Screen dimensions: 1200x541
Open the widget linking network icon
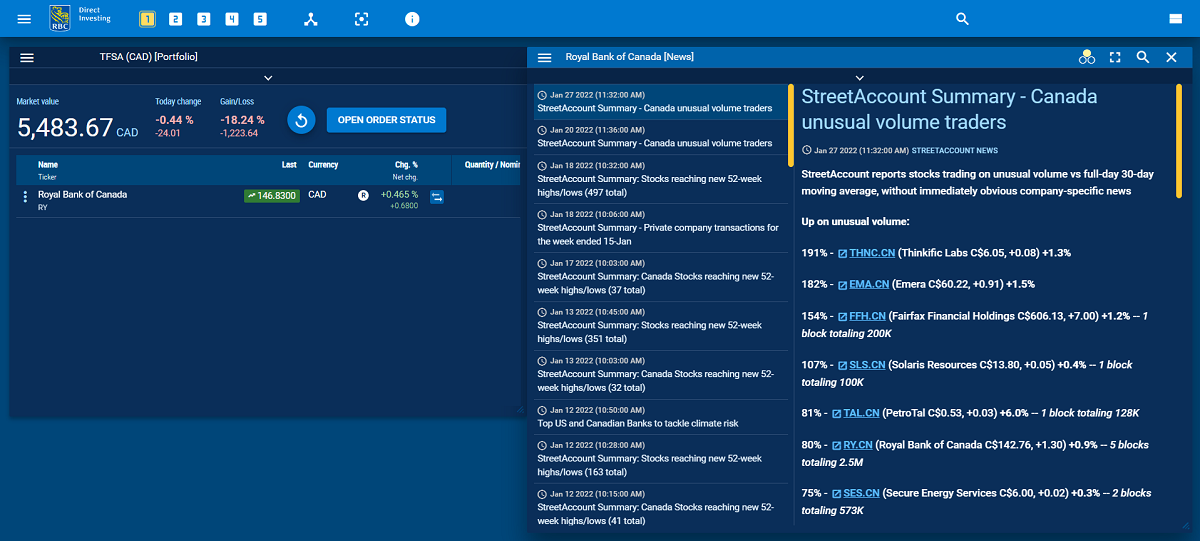pyautogui.click(x=311, y=19)
